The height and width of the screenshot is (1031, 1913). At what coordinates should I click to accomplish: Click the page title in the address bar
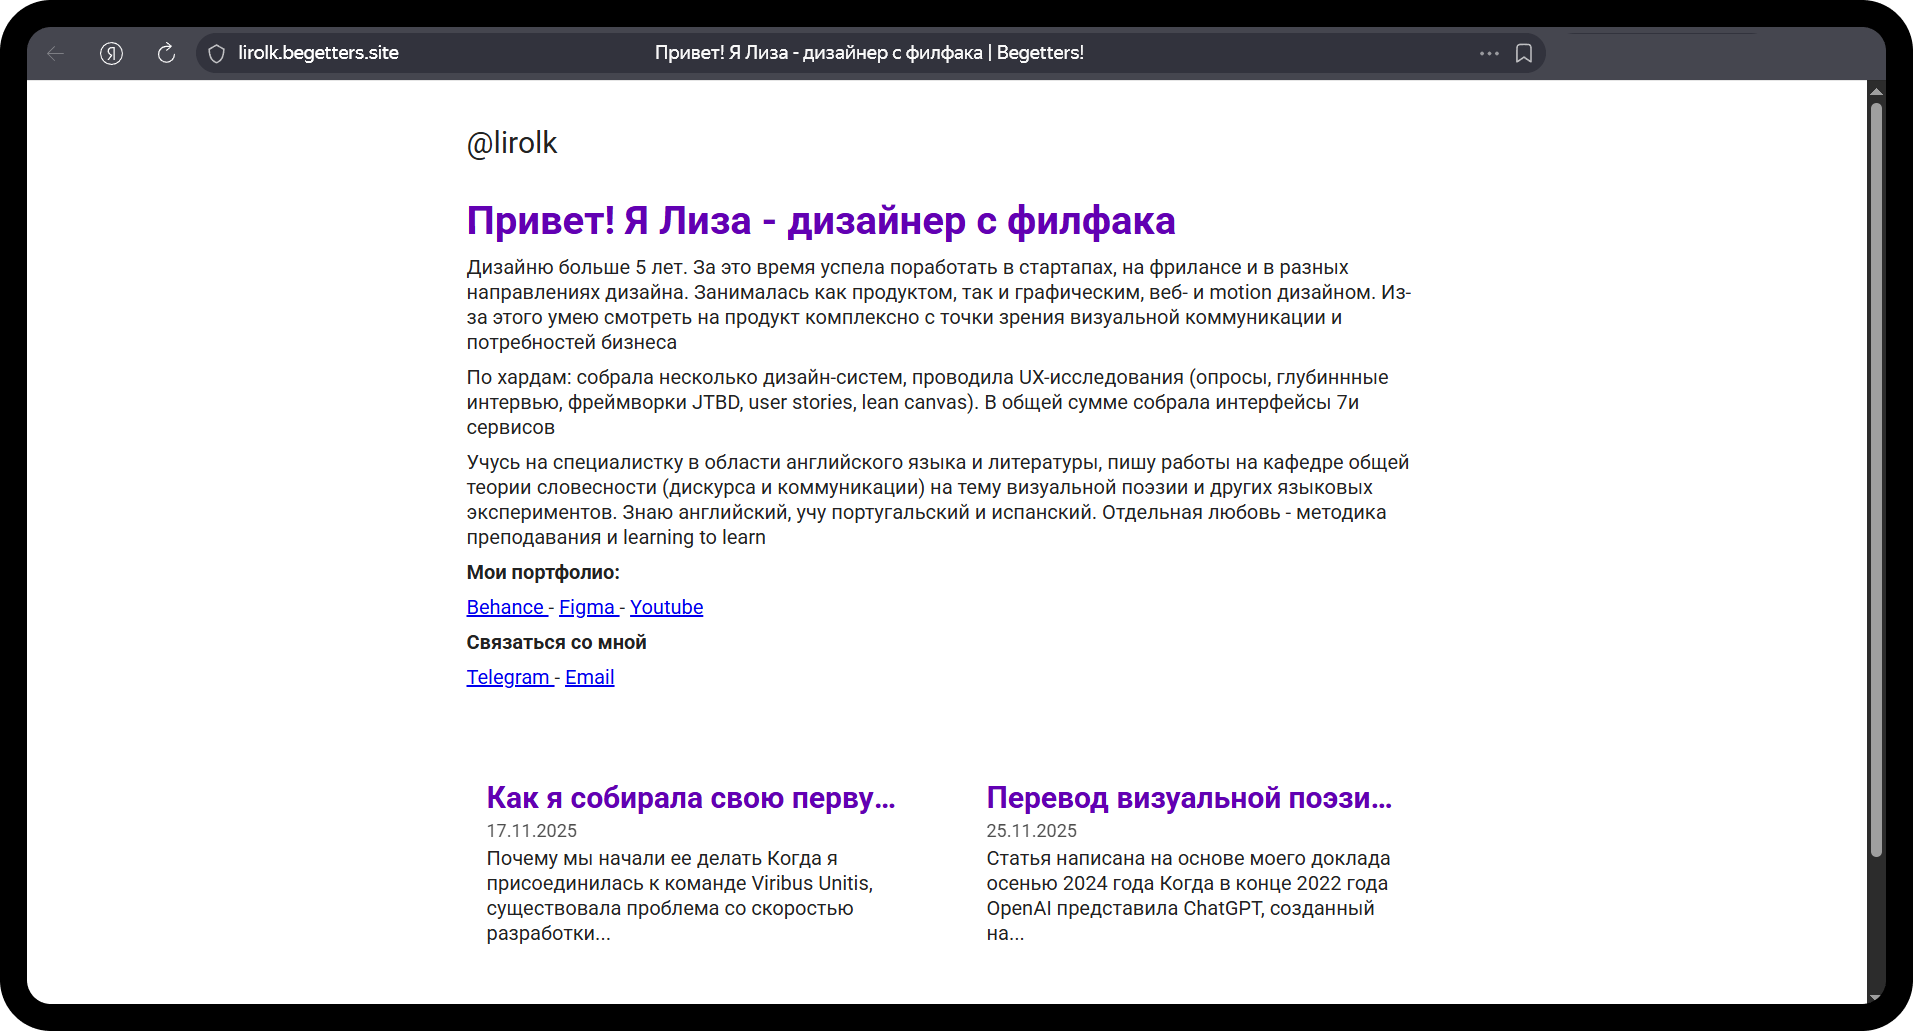(868, 53)
